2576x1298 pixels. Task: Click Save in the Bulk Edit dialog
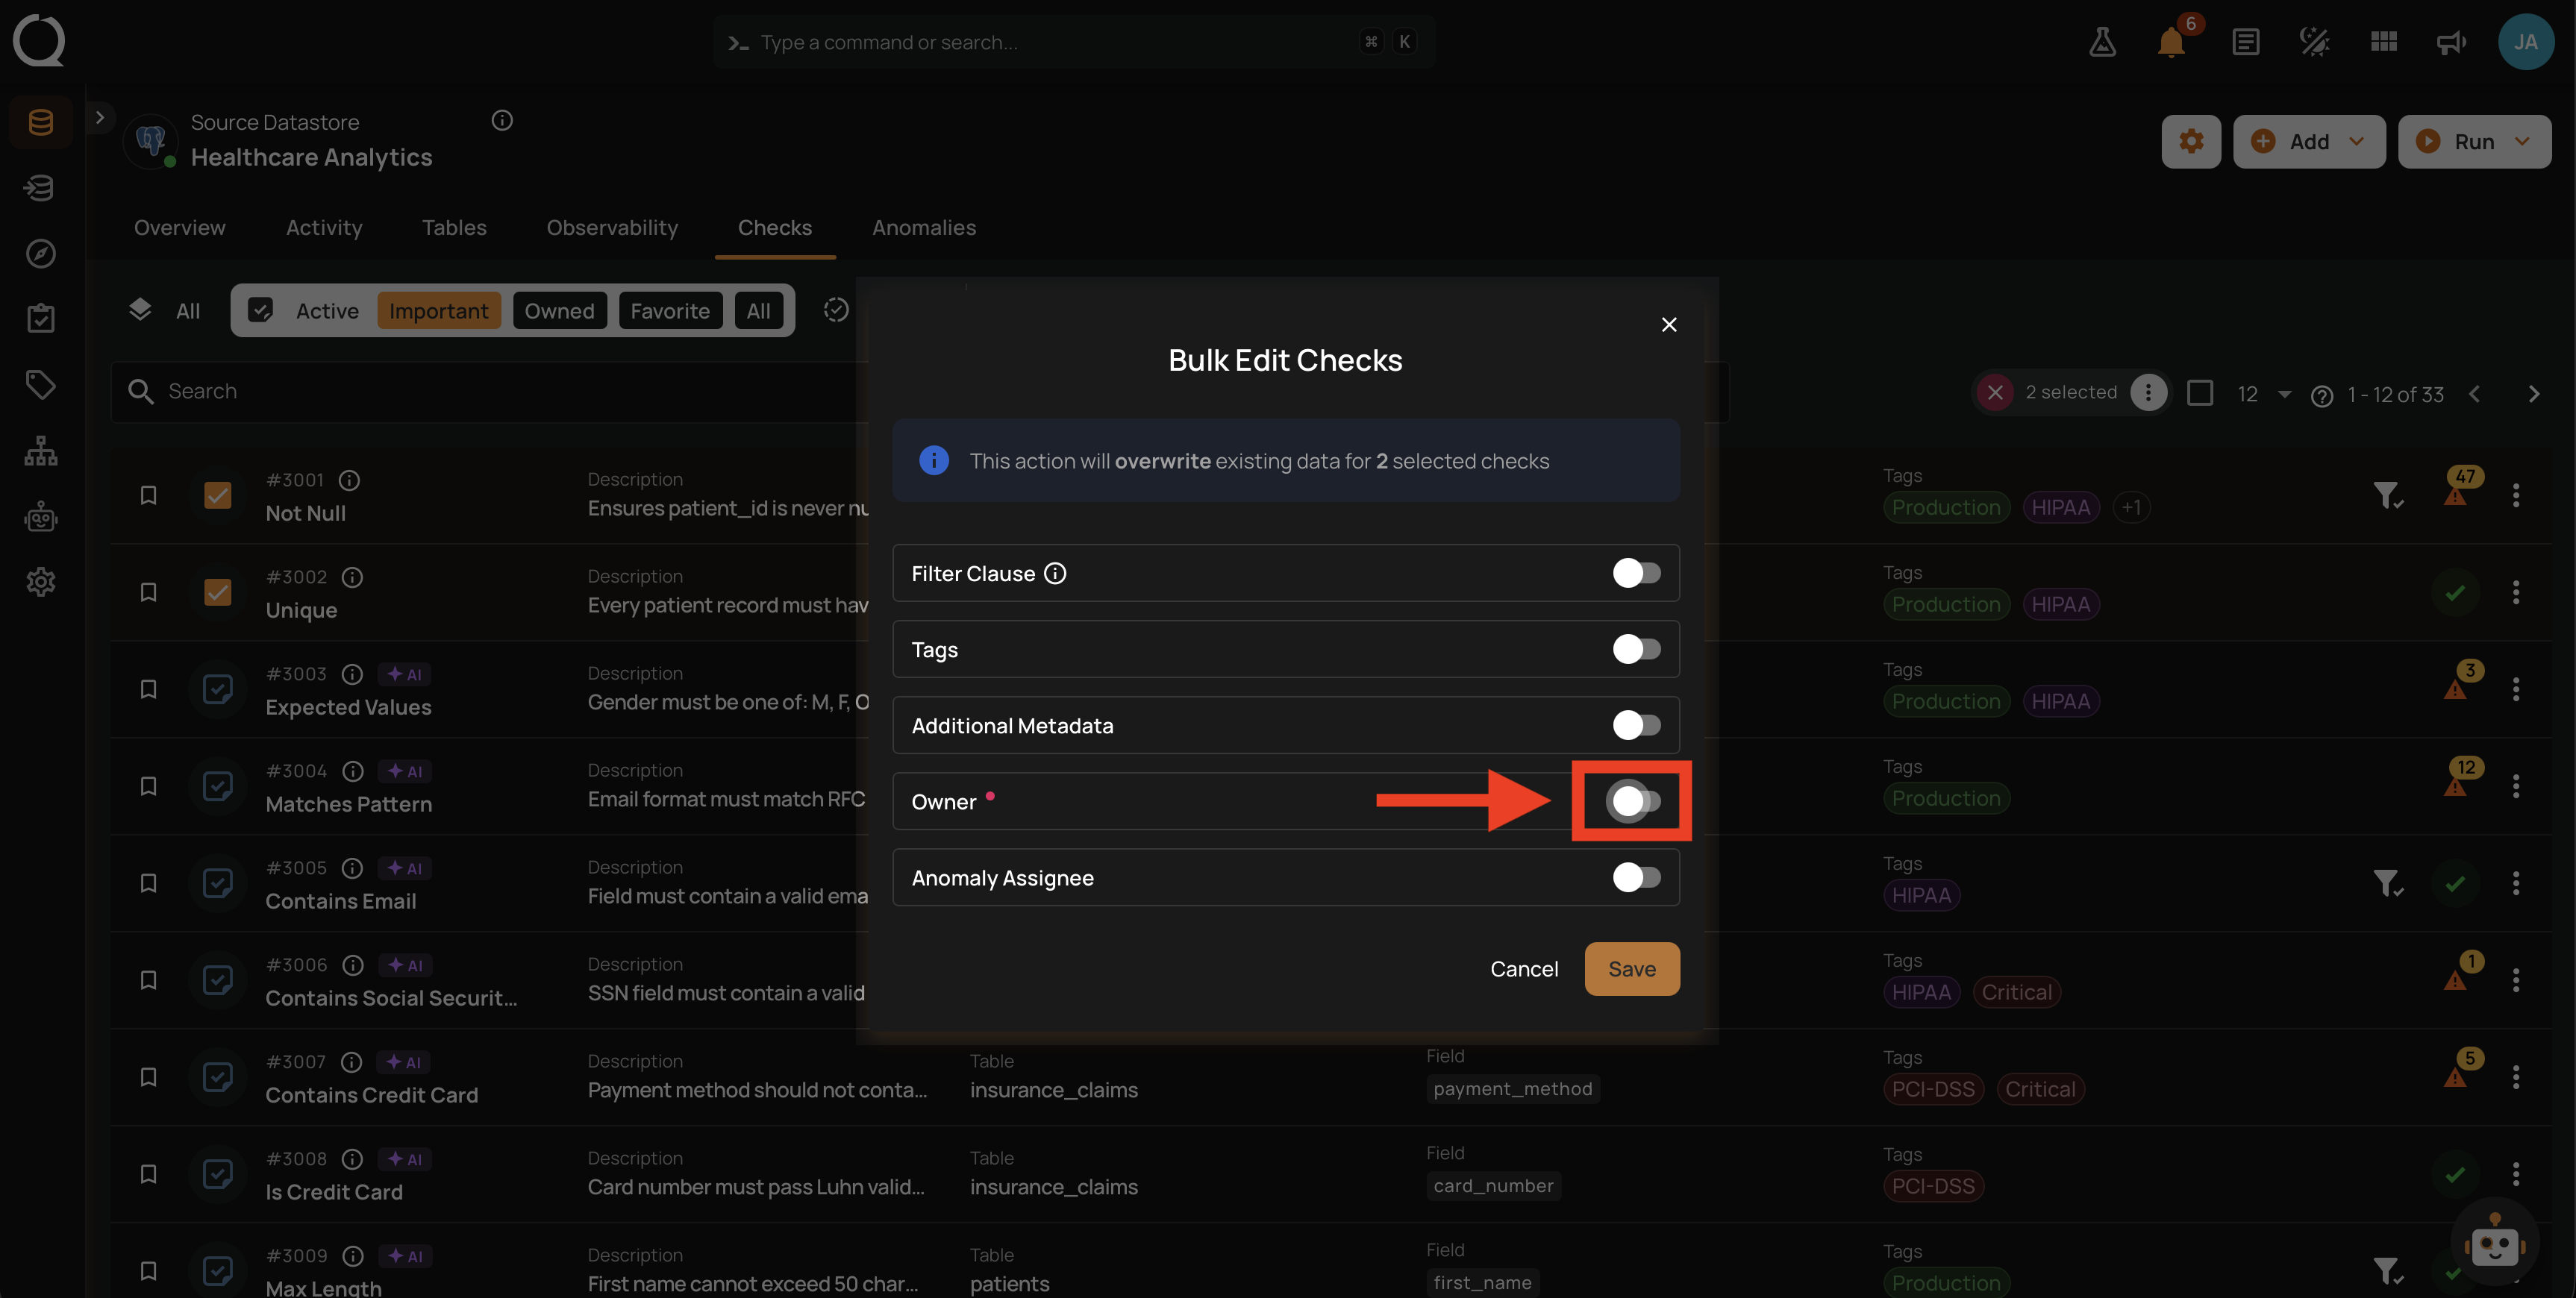pos(1631,969)
